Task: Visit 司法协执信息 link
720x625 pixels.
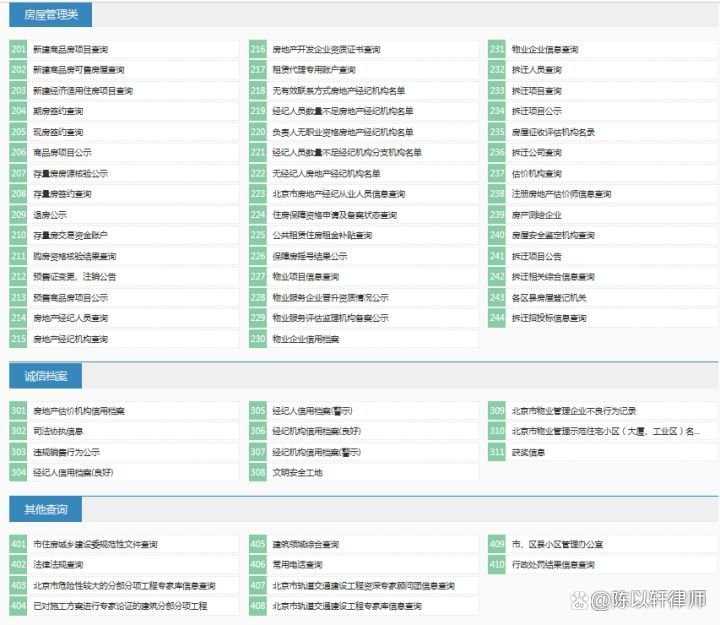Action: pyautogui.click(x=59, y=431)
